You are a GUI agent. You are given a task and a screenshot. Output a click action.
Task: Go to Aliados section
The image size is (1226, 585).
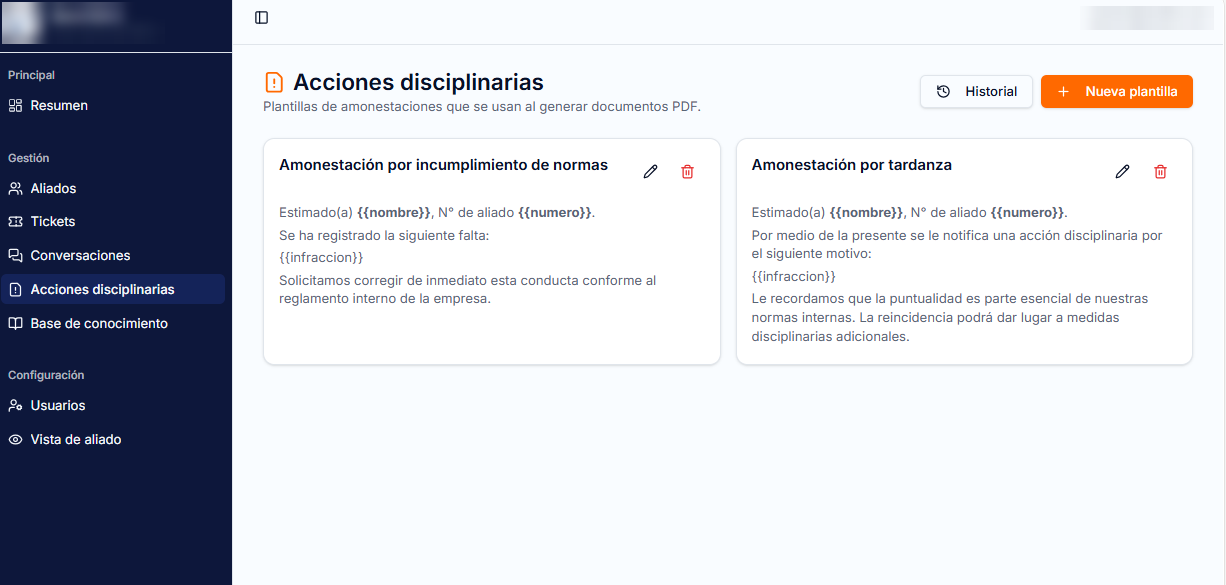pos(113,188)
